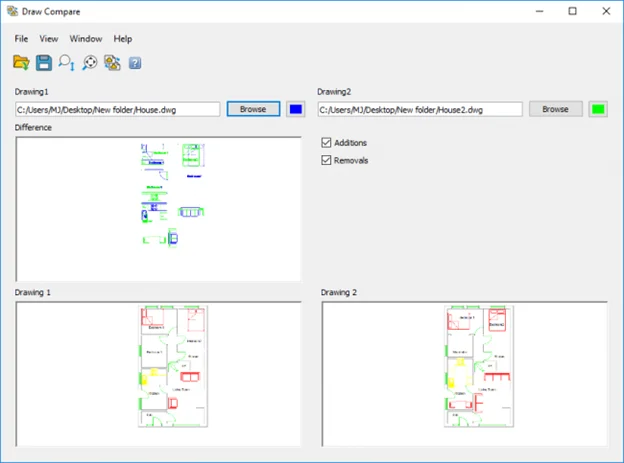The height and width of the screenshot is (463, 624).
Task: Open the View menu
Action: tap(49, 39)
